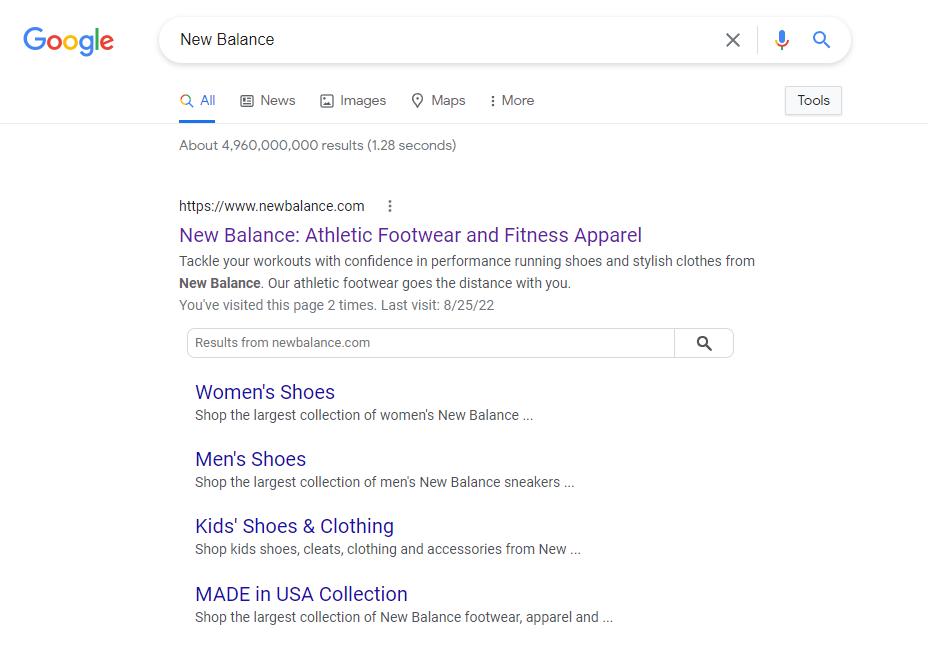Open the Men's Shoes link
928x672 pixels.
point(250,459)
